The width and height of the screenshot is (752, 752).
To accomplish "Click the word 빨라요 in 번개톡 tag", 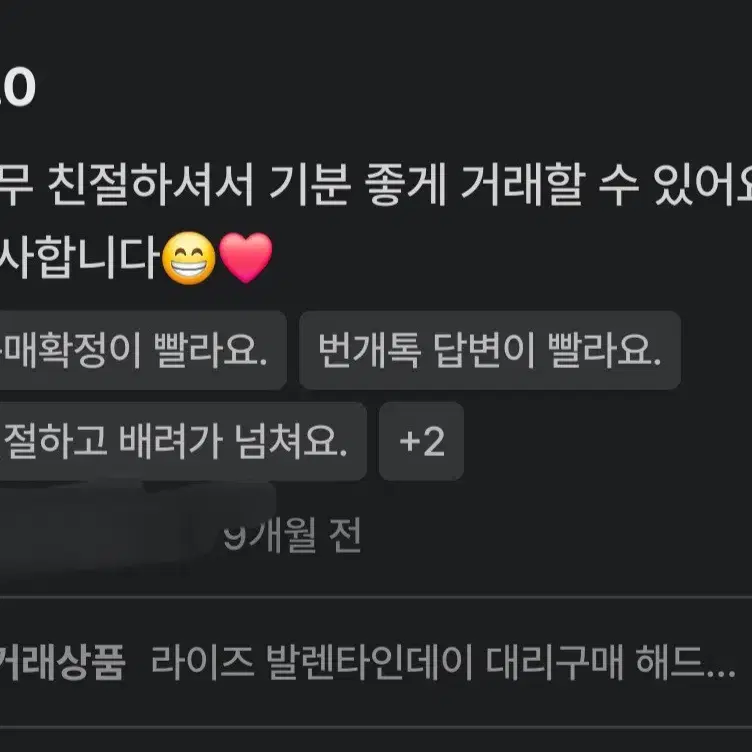I will 604,350.
